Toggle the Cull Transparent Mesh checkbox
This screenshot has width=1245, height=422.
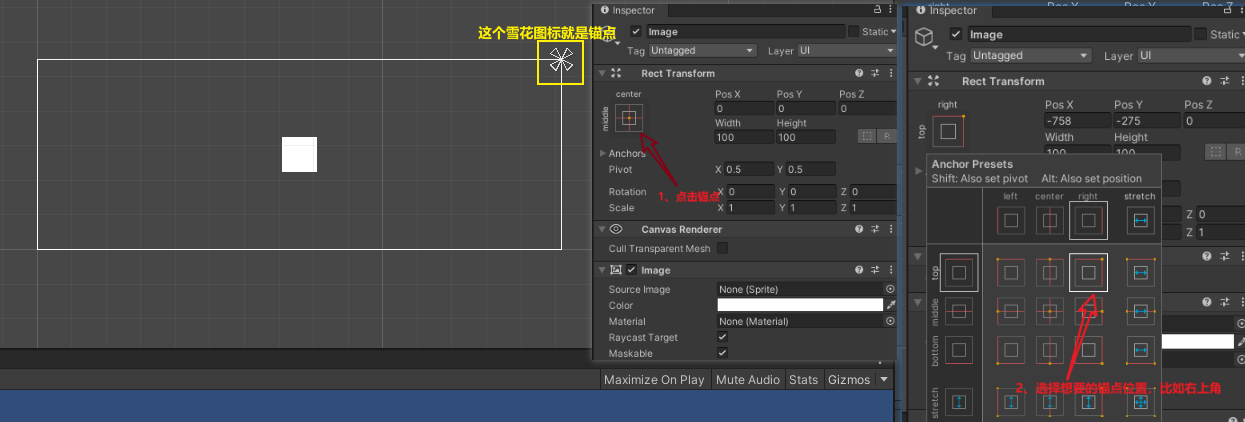pos(722,249)
